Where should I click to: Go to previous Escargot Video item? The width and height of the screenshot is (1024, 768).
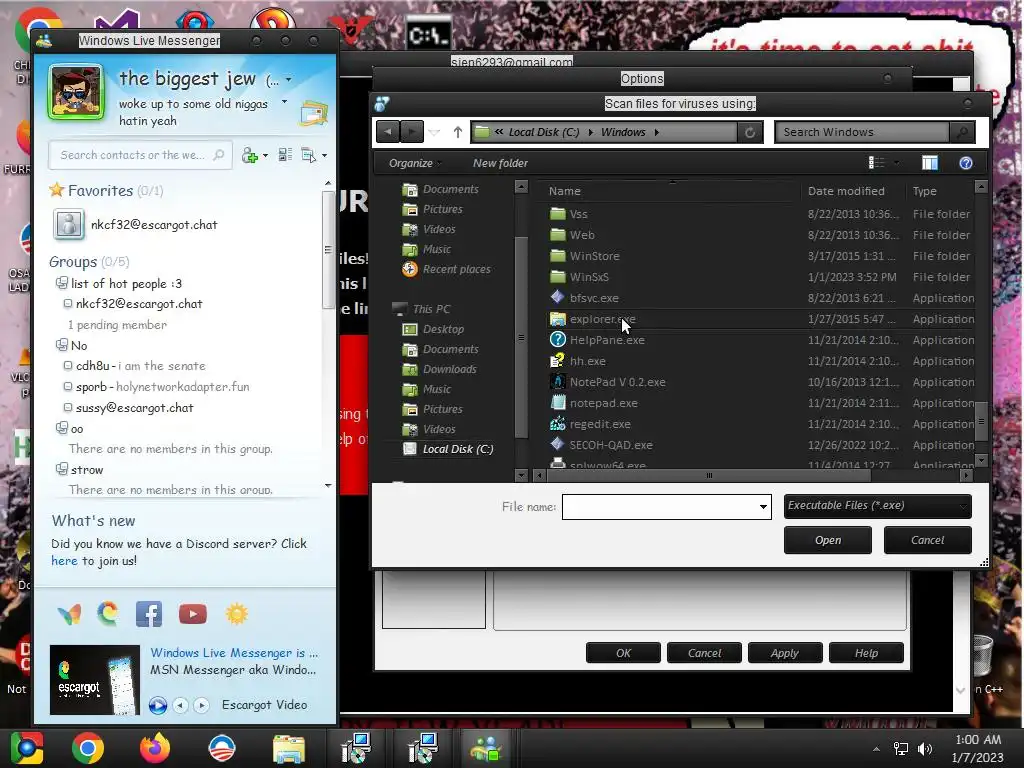pyautogui.click(x=181, y=705)
